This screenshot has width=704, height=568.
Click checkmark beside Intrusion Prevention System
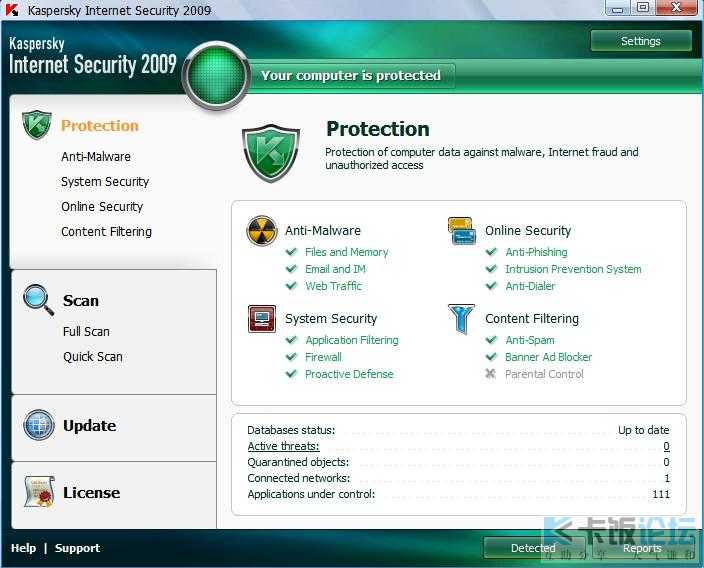pos(491,269)
